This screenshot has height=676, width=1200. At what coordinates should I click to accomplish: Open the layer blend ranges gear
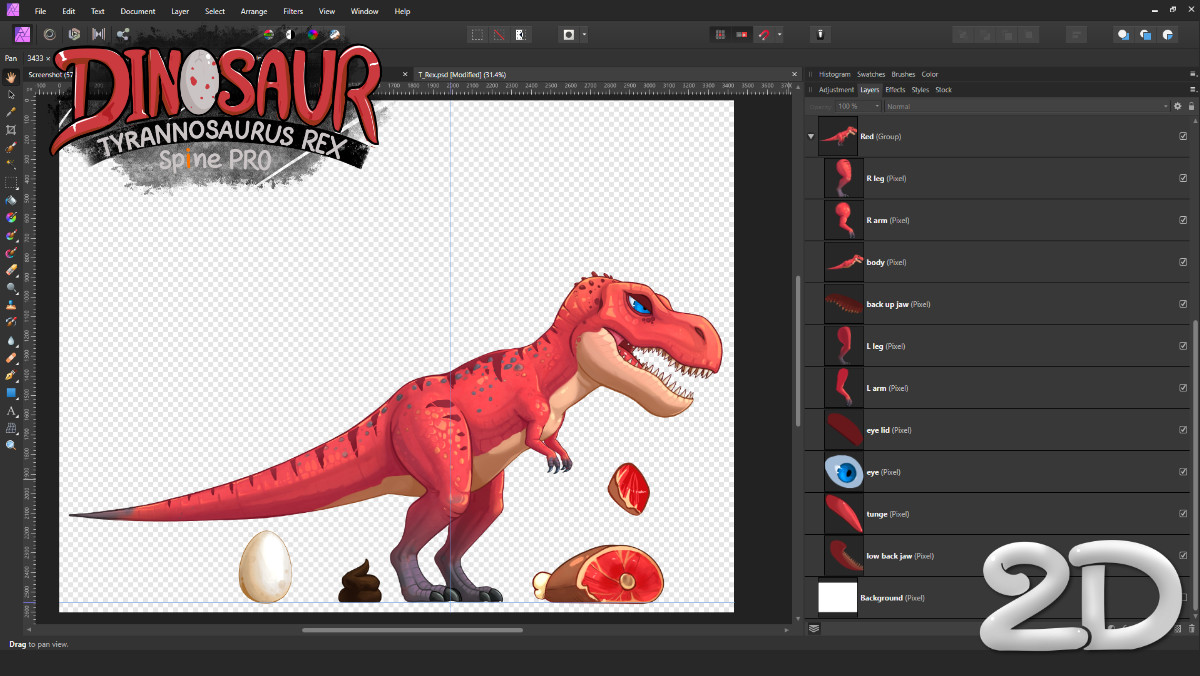[1177, 106]
